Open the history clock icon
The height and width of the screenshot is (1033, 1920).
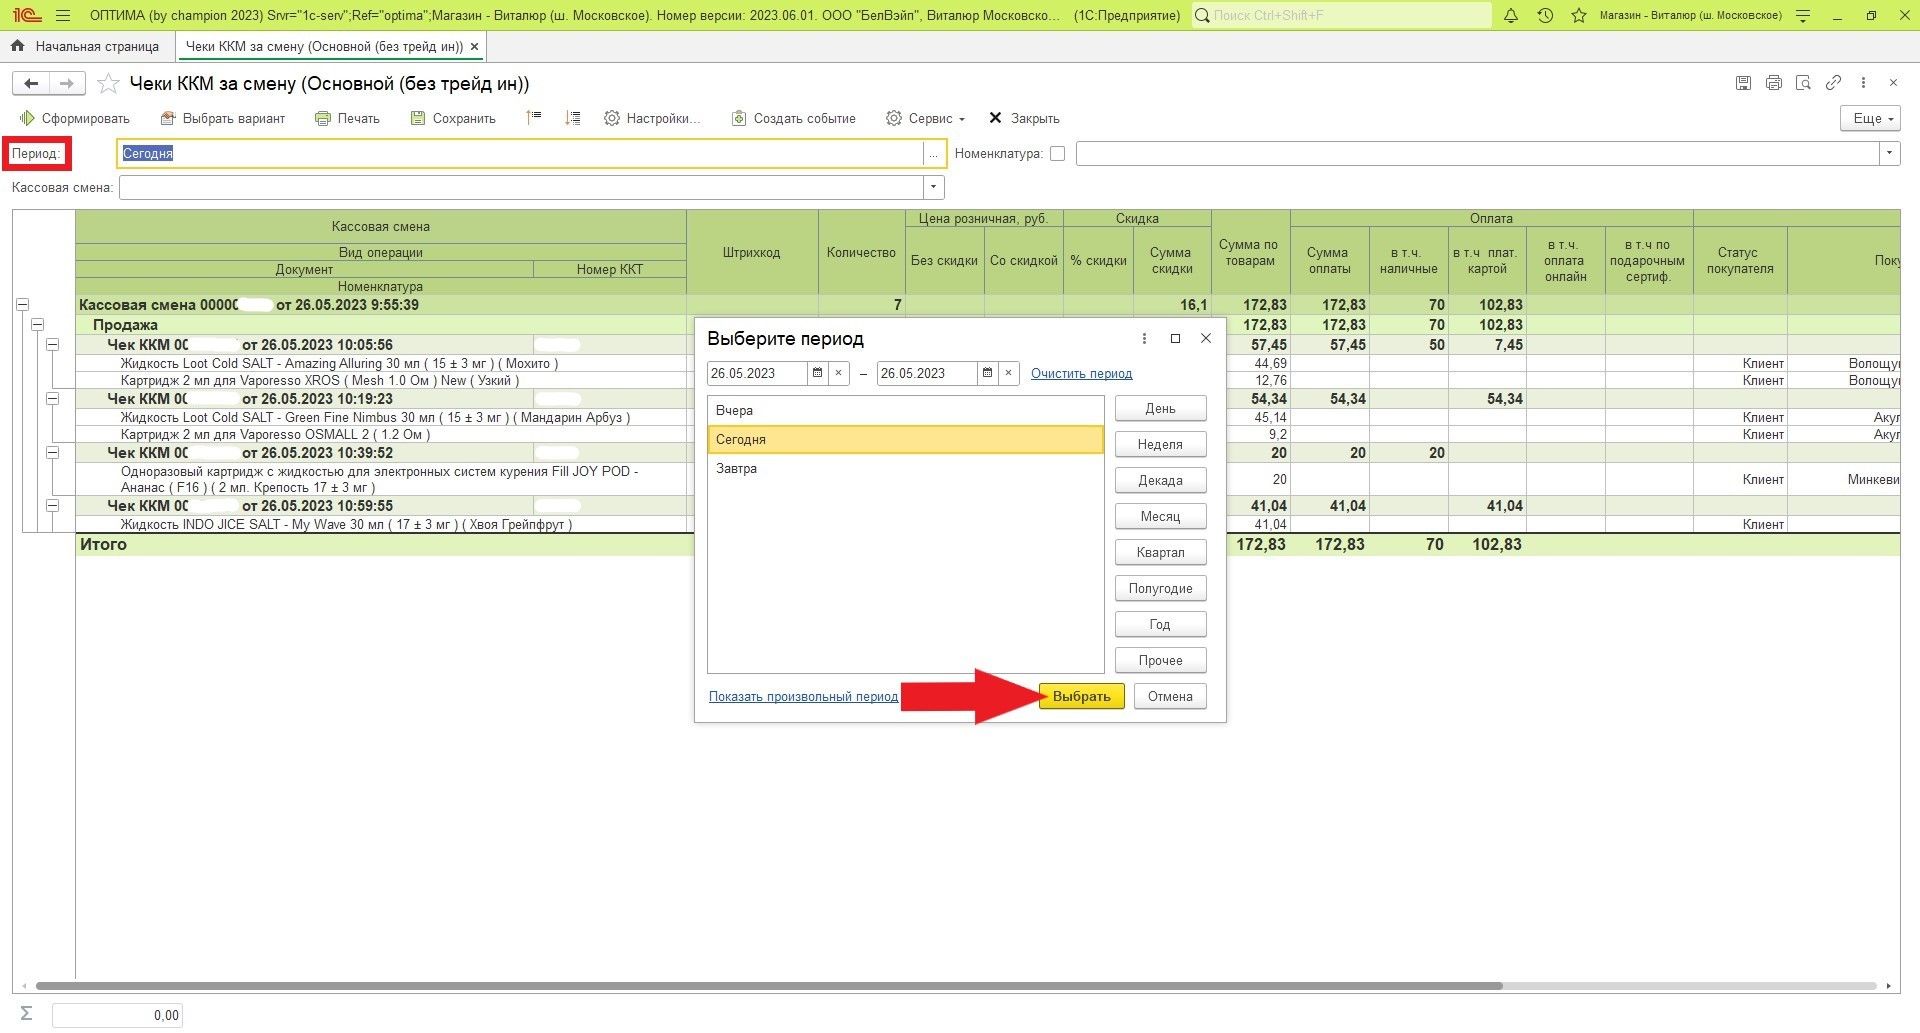[x=1545, y=16]
